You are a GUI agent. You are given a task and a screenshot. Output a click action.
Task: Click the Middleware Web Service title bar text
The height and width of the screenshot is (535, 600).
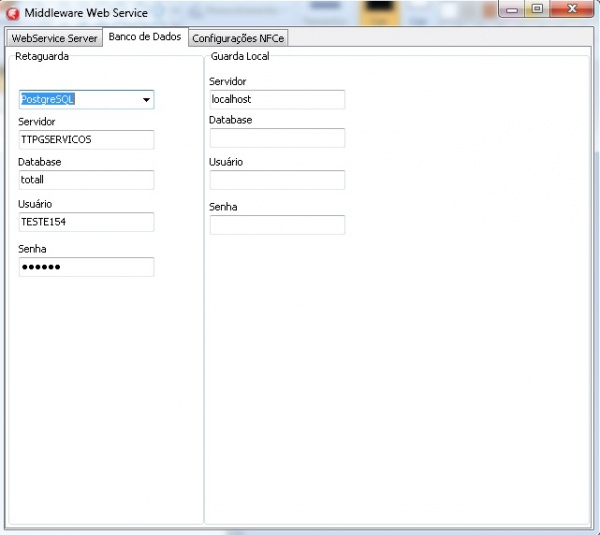[92, 13]
